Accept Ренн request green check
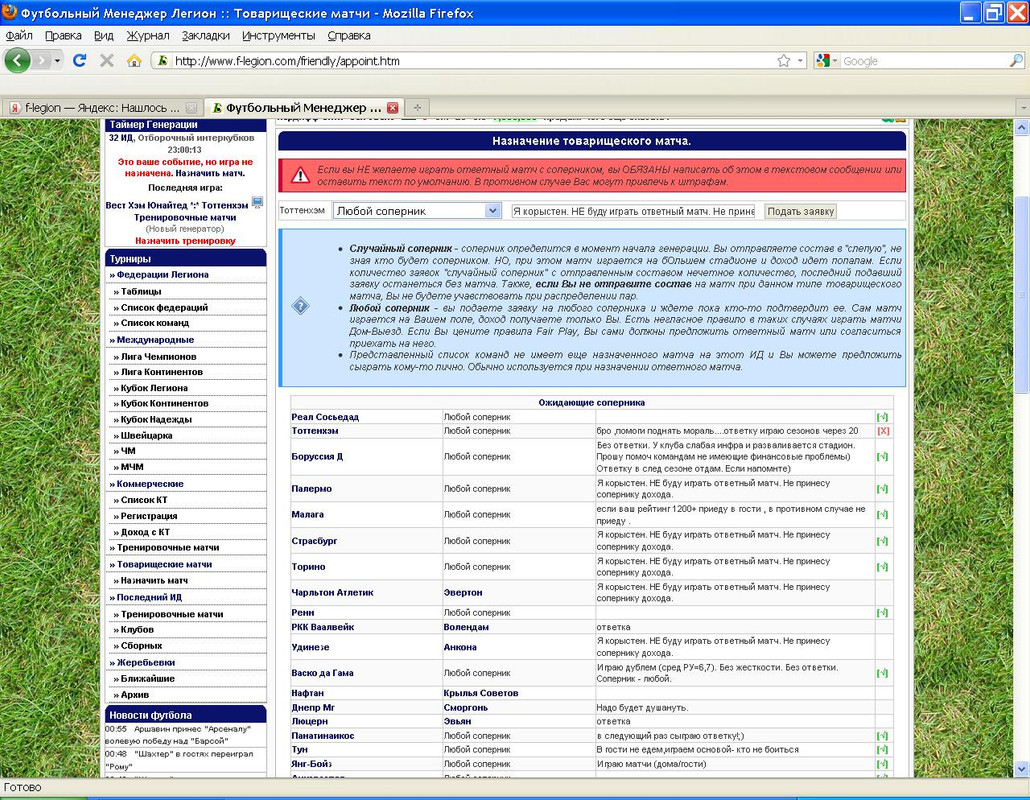Image resolution: width=1030 pixels, height=800 pixels. click(x=882, y=612)
